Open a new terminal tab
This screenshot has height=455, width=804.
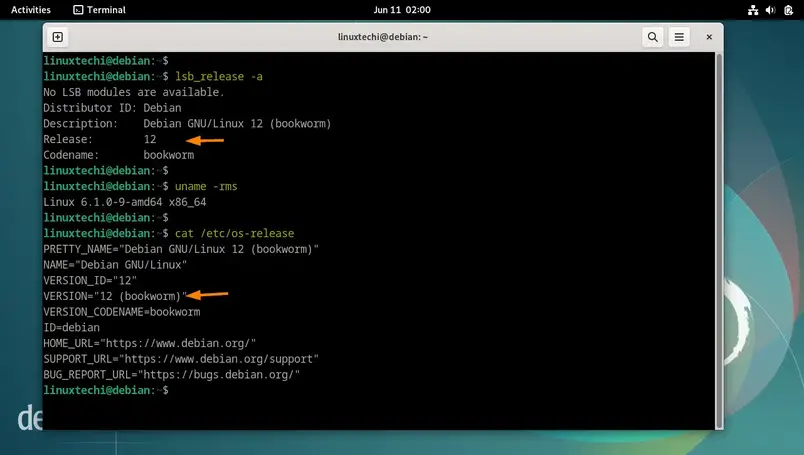[x=58, y=37]
